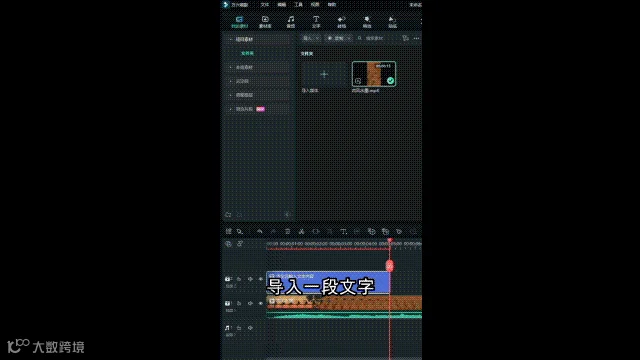Click the green checkmark on the video thumbnail
640x360 pixels.
[x=390, y=81]
